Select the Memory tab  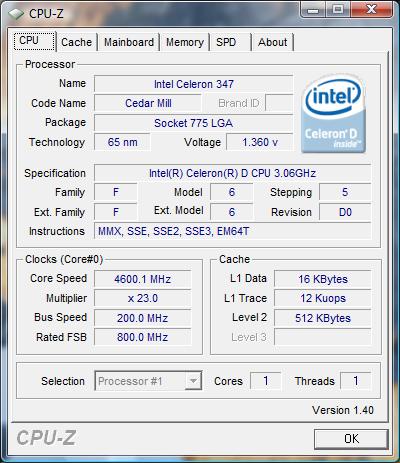(185, 42)
